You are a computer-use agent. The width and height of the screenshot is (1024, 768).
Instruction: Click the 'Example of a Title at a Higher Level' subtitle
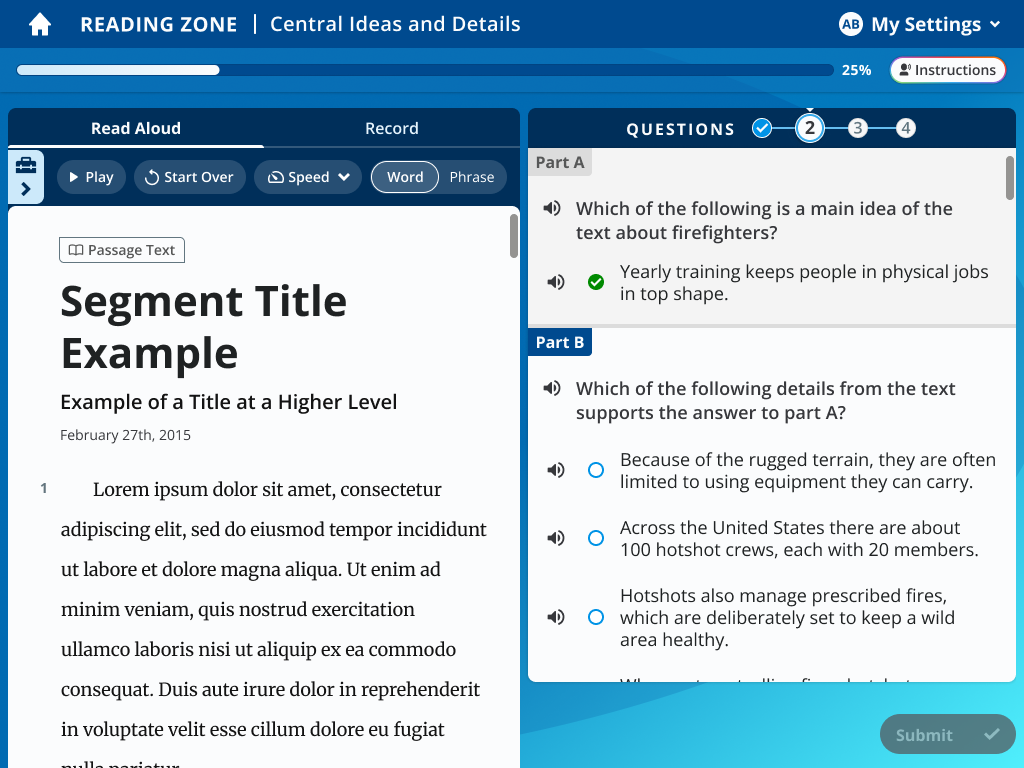pos(229,402)
